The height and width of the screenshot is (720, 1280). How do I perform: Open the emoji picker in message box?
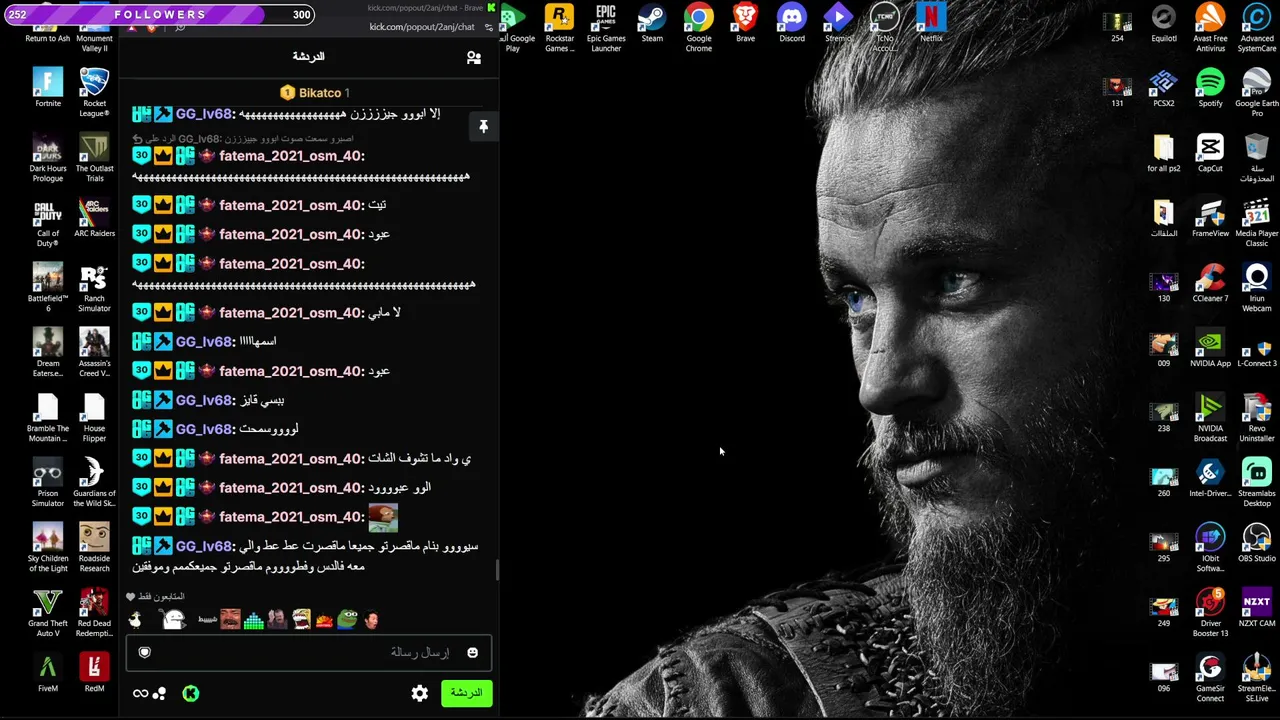(x=472, y=653)
